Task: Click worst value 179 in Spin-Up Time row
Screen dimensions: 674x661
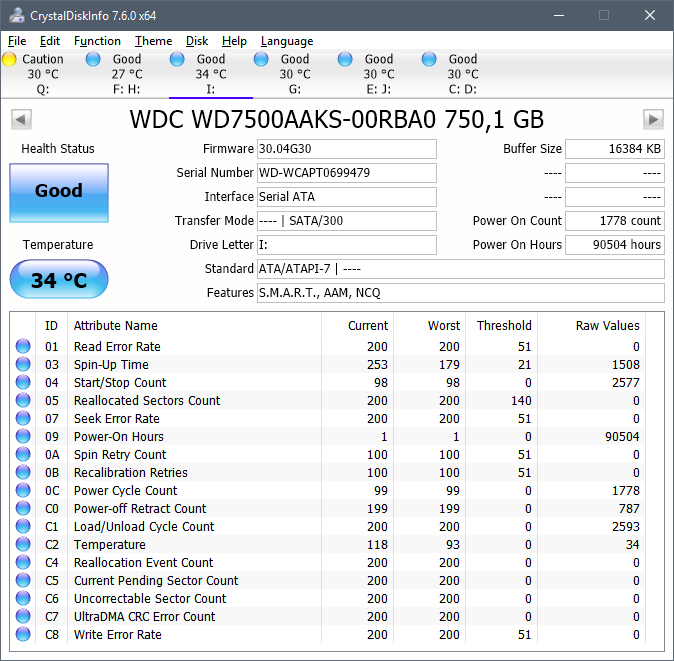Action: [449, 364]
